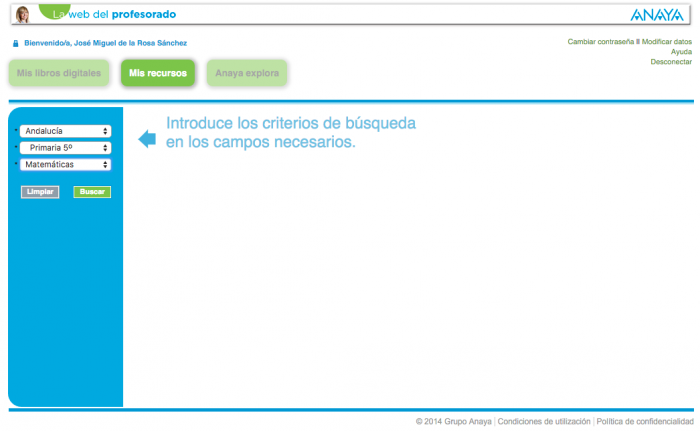Click the teacher avatar photo in header
This screenshot has width=700, height=431.
tap(22, 14)
